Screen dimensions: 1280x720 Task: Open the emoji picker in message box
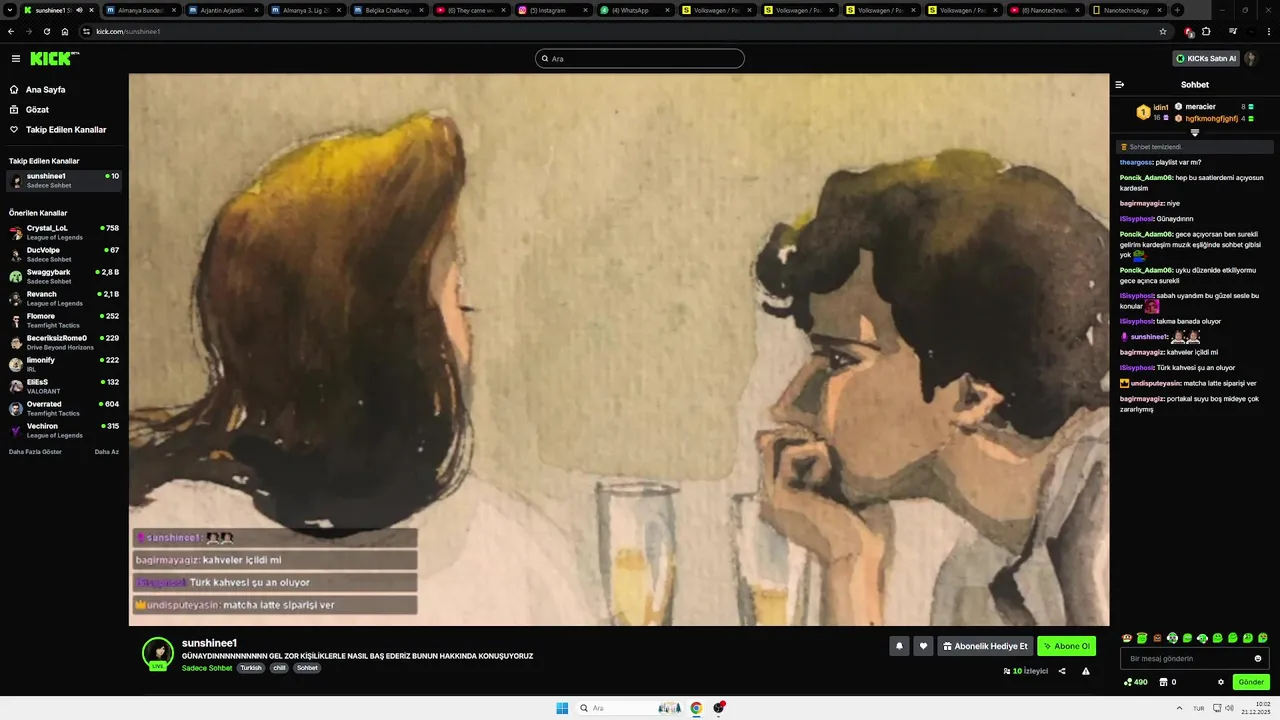(1258, 658)
